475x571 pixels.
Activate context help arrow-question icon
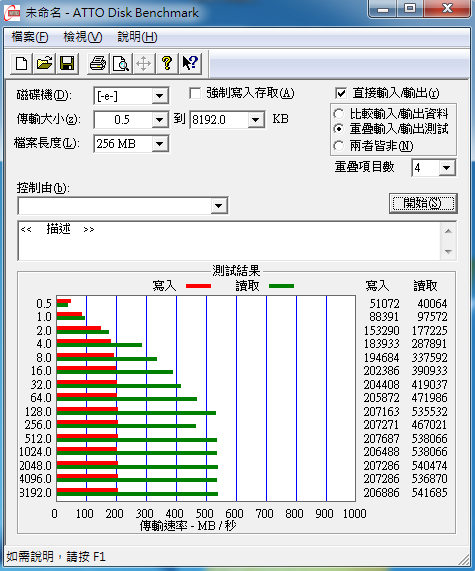(x=190, y=63)
